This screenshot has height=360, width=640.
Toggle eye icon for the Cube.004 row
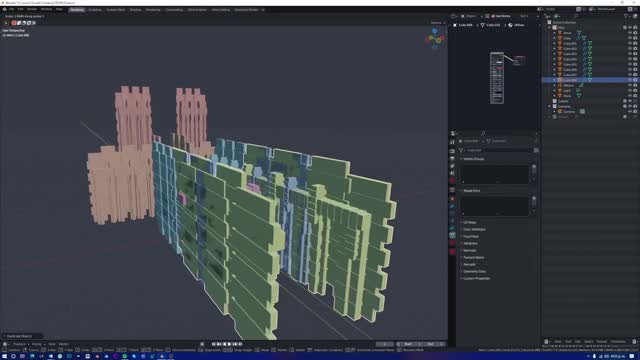[x=630, y=59]
